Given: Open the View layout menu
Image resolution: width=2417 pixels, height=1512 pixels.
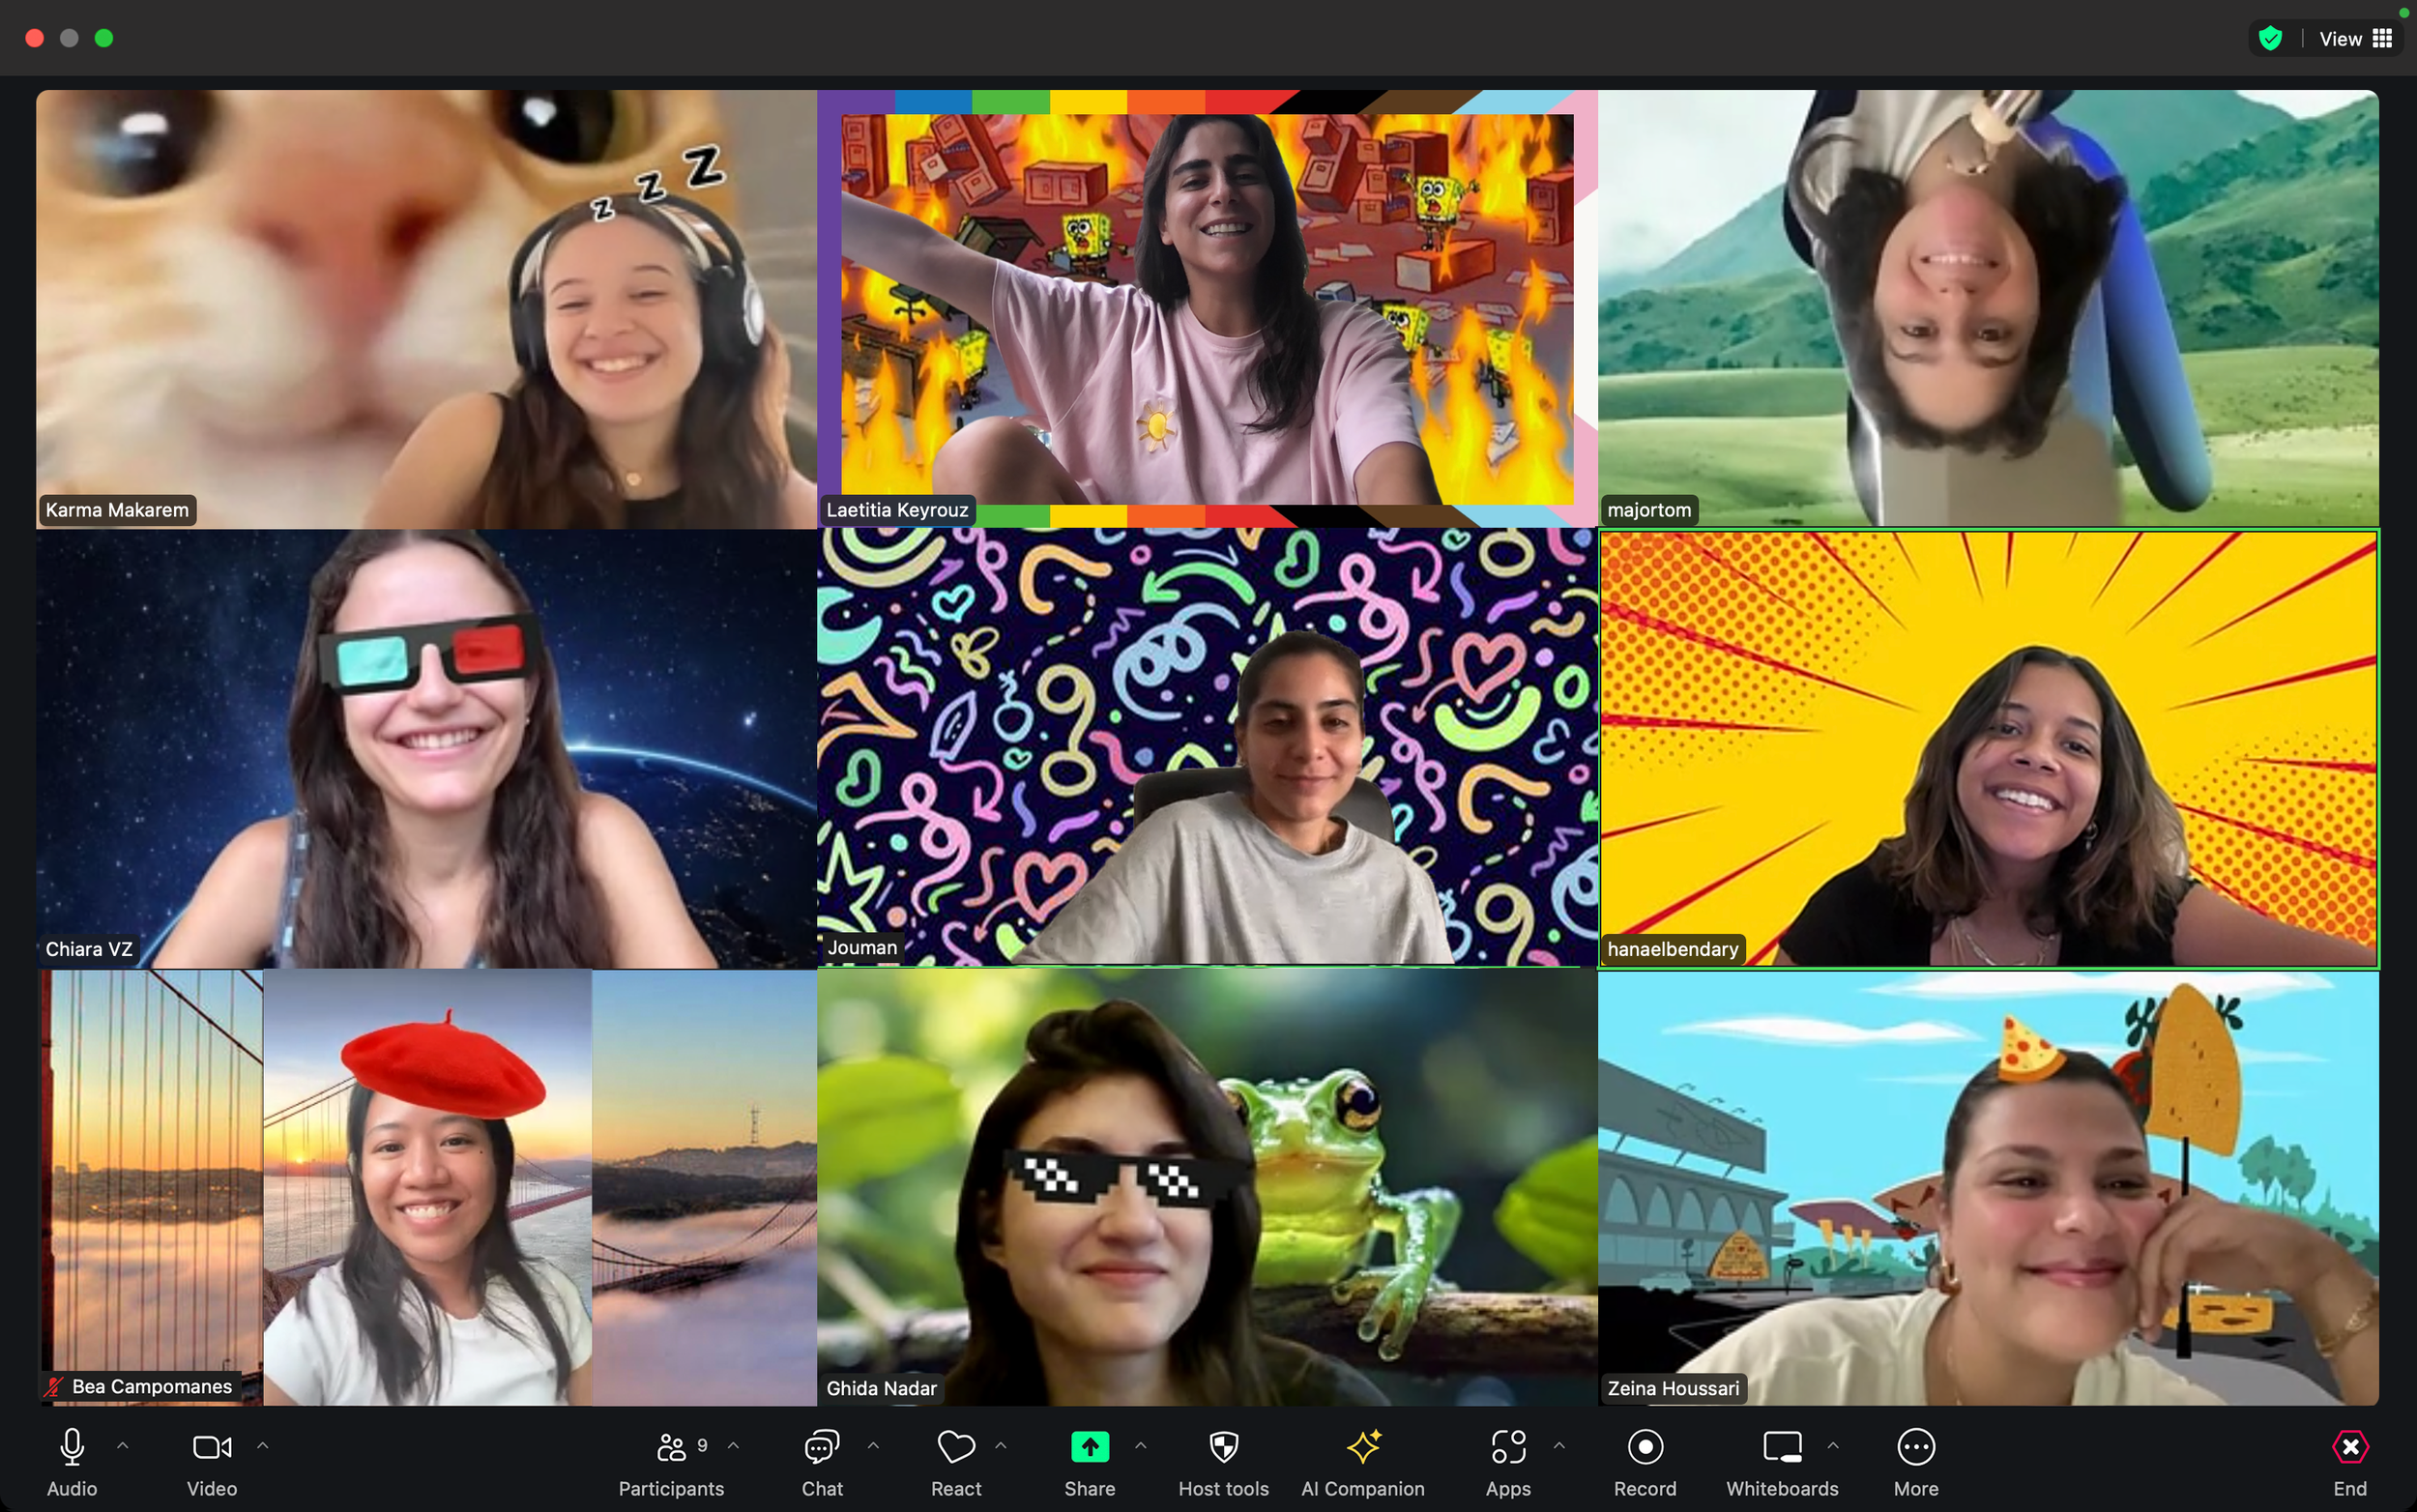Looking at the screenshot, I should pyautogui.click(x=2355, y=39).
